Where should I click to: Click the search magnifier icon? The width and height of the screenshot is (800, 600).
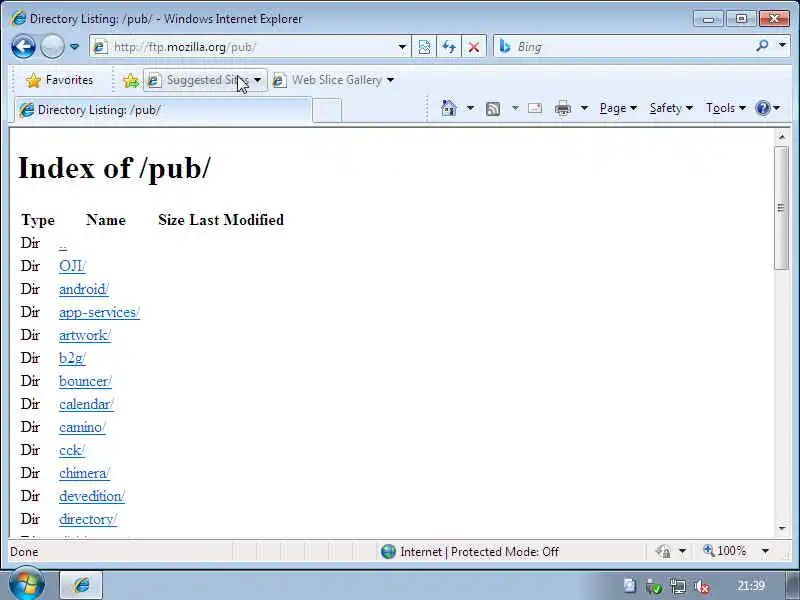(x=762, y=46)
